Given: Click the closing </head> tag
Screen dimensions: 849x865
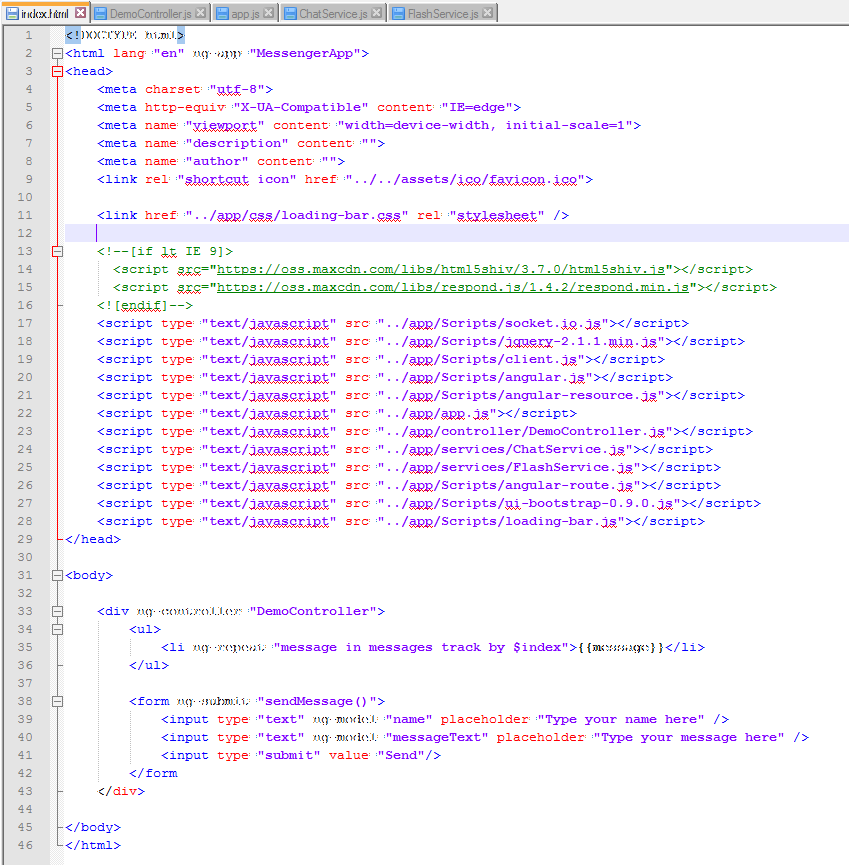Looking at the screenshot, I should 93,540.
